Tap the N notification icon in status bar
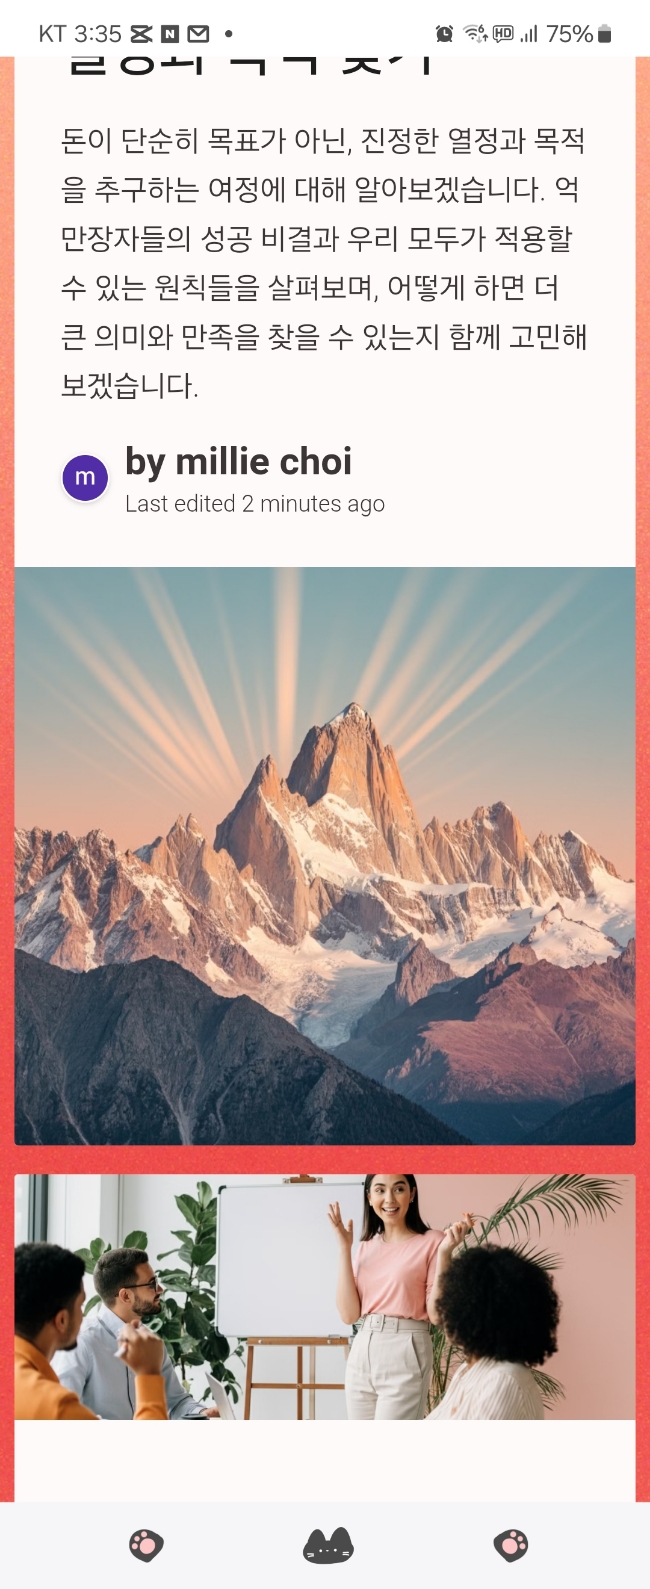The height and width of the screenshot is (1589, 650). [170, 34]
